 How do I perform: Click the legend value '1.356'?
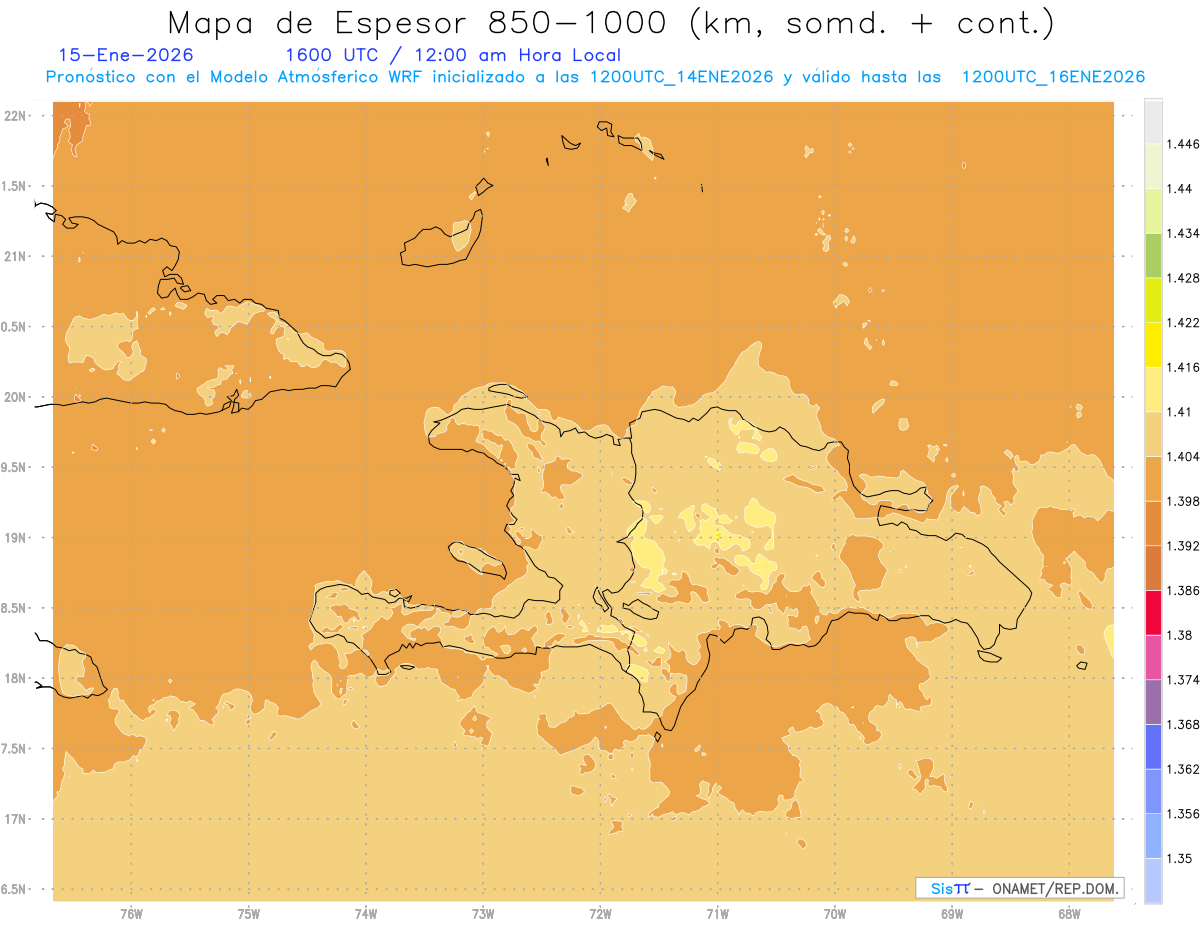coord(1182,814)
